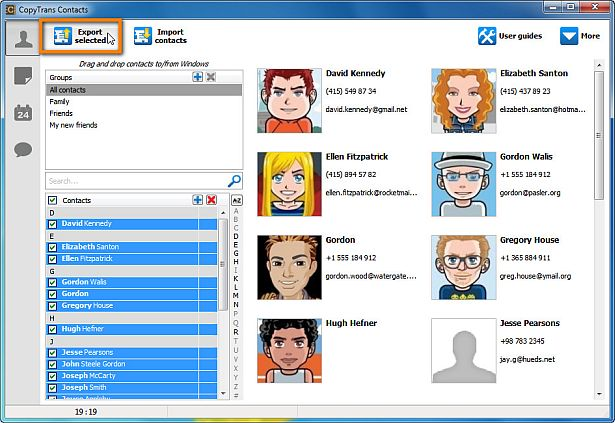Image resolution: width=615 pixels, height=423 pixels.
Task: Open the Notes section in sidebar
Action: (22, 76)
